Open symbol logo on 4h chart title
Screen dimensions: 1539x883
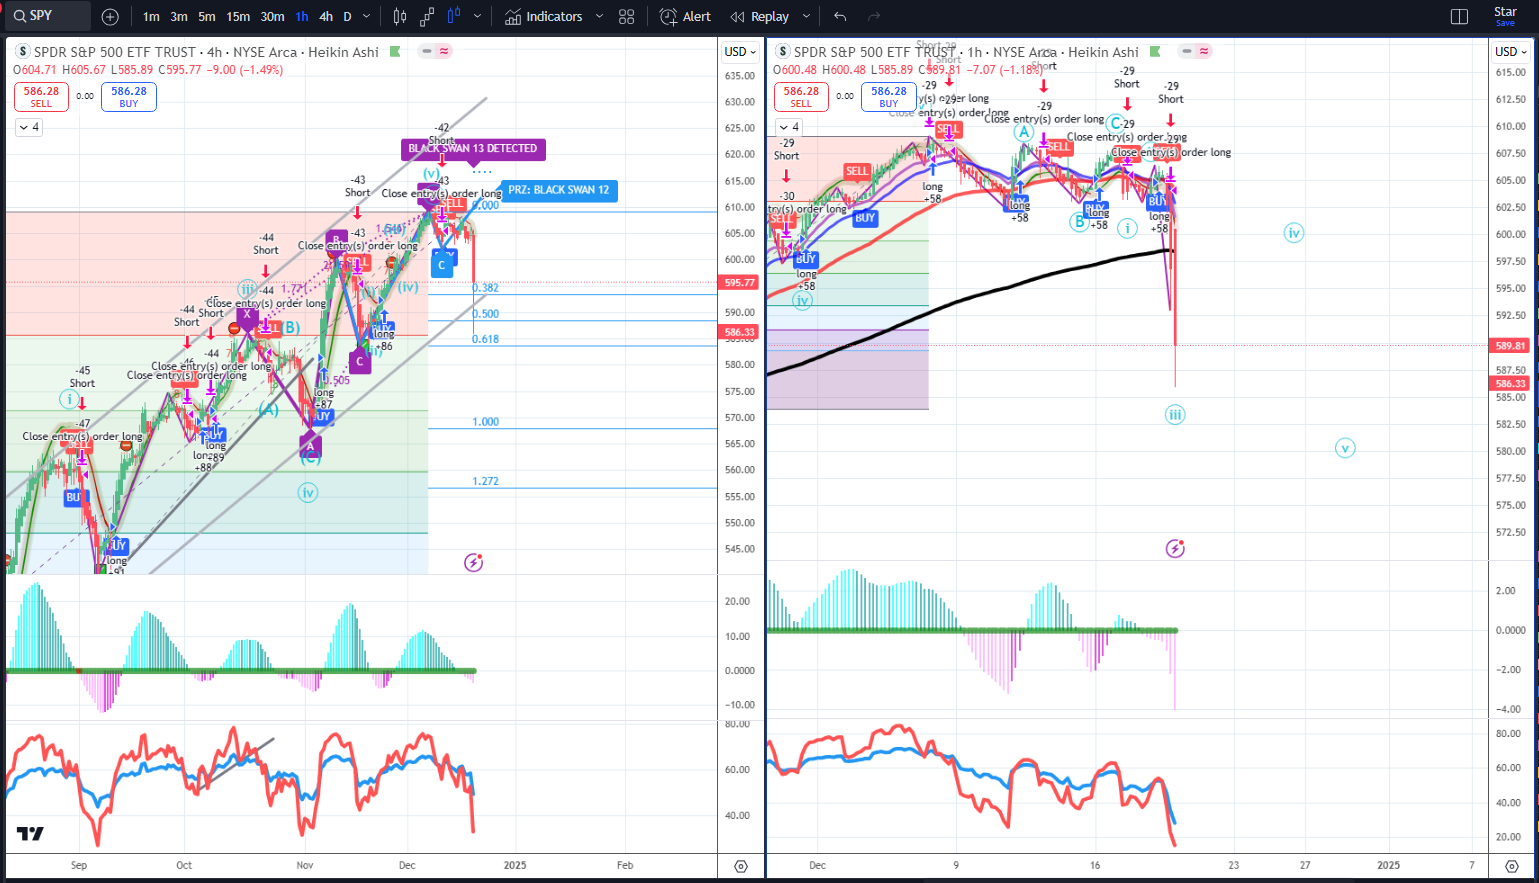pos(23,52)
